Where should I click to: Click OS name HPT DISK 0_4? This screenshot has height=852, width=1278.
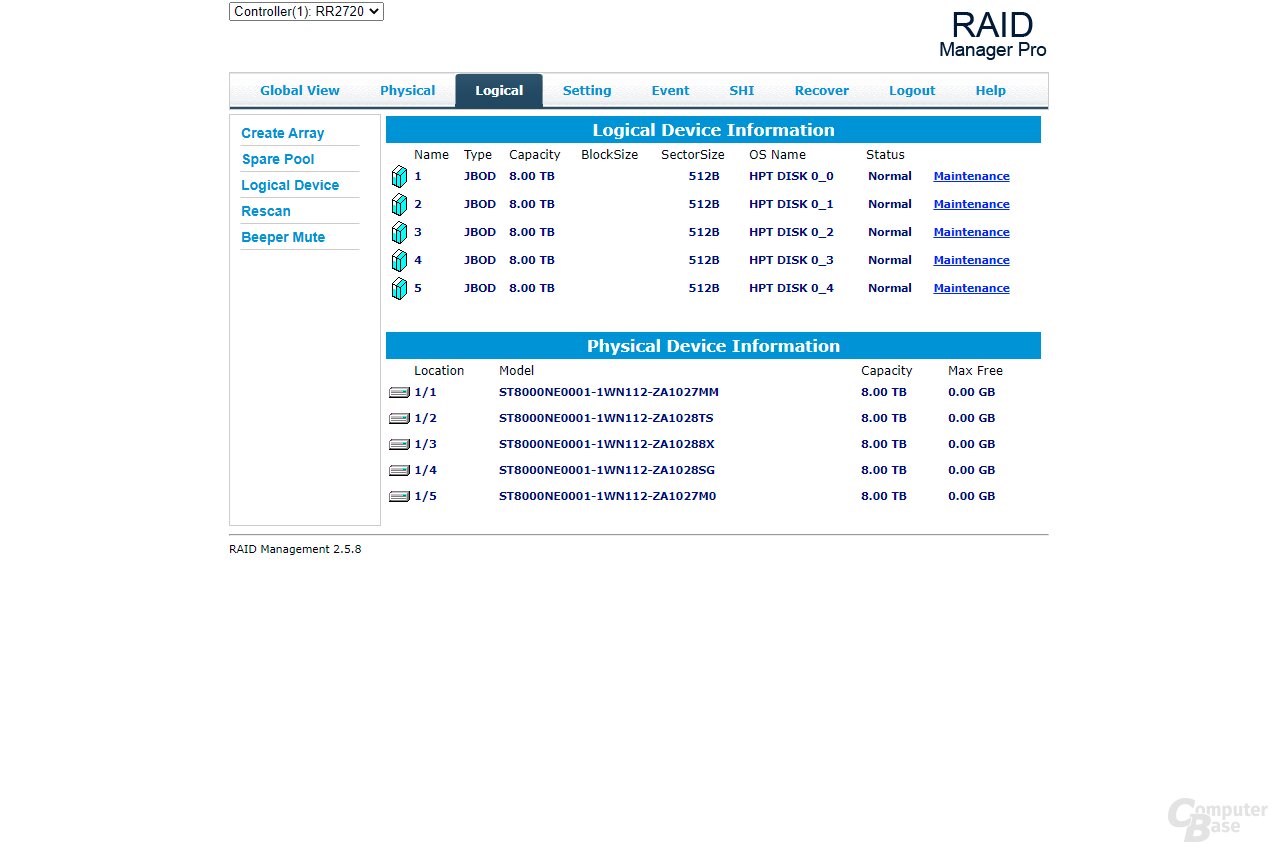click(791, 288)
